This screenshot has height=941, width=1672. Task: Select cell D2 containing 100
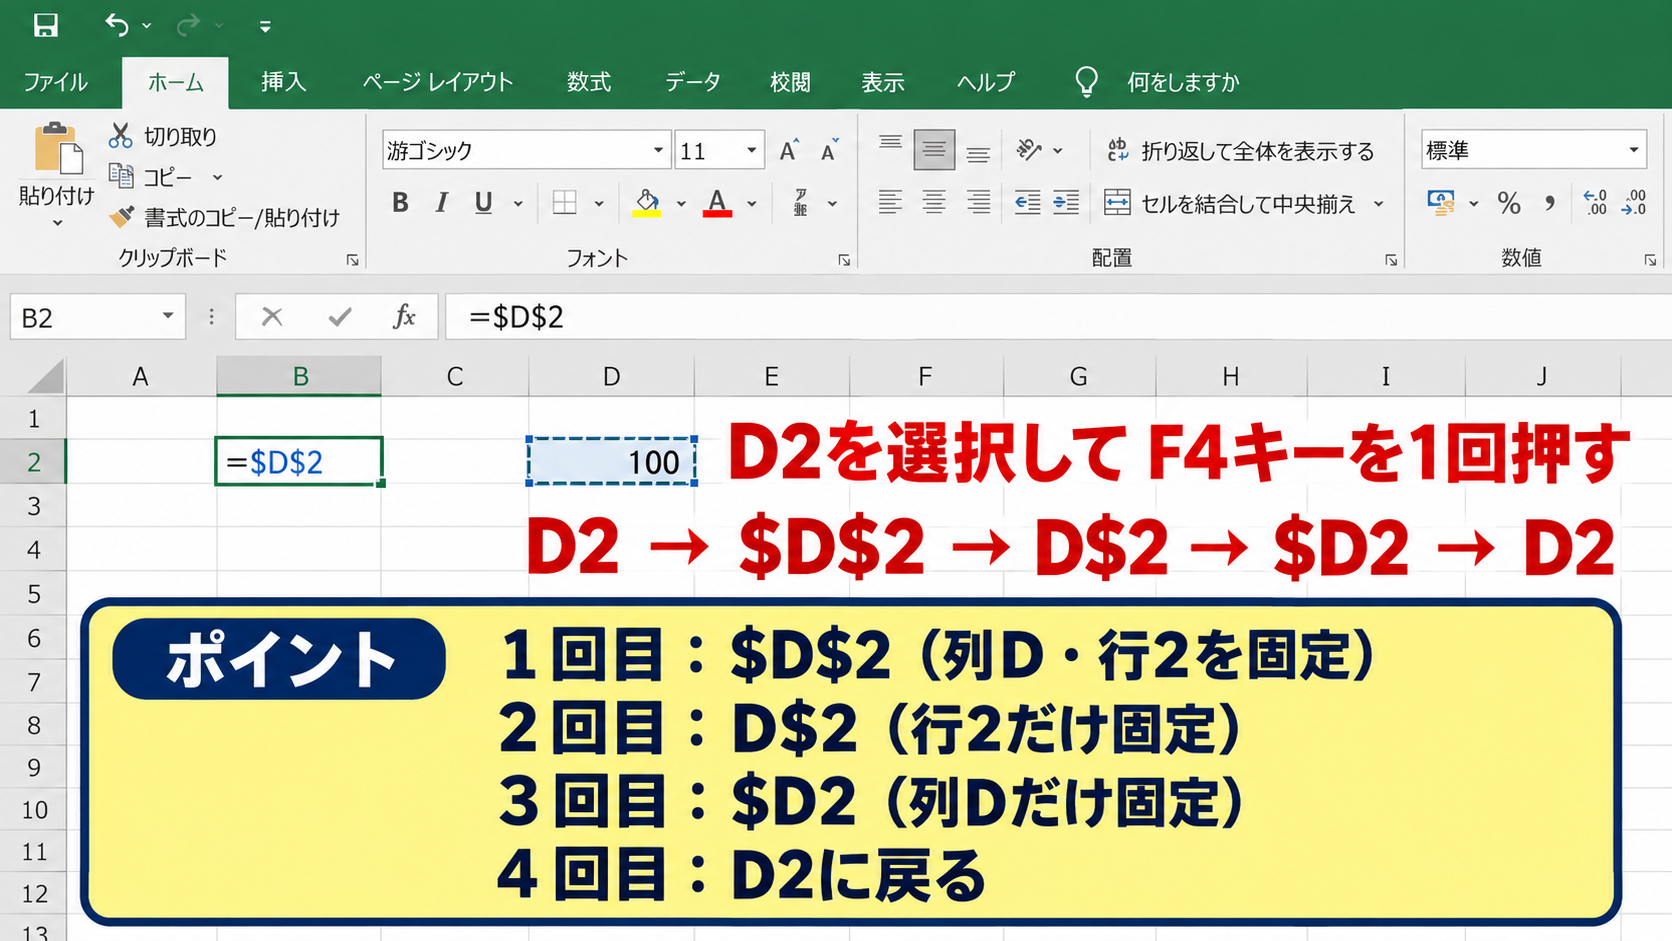pyautogui.click(x=611, y=462)
